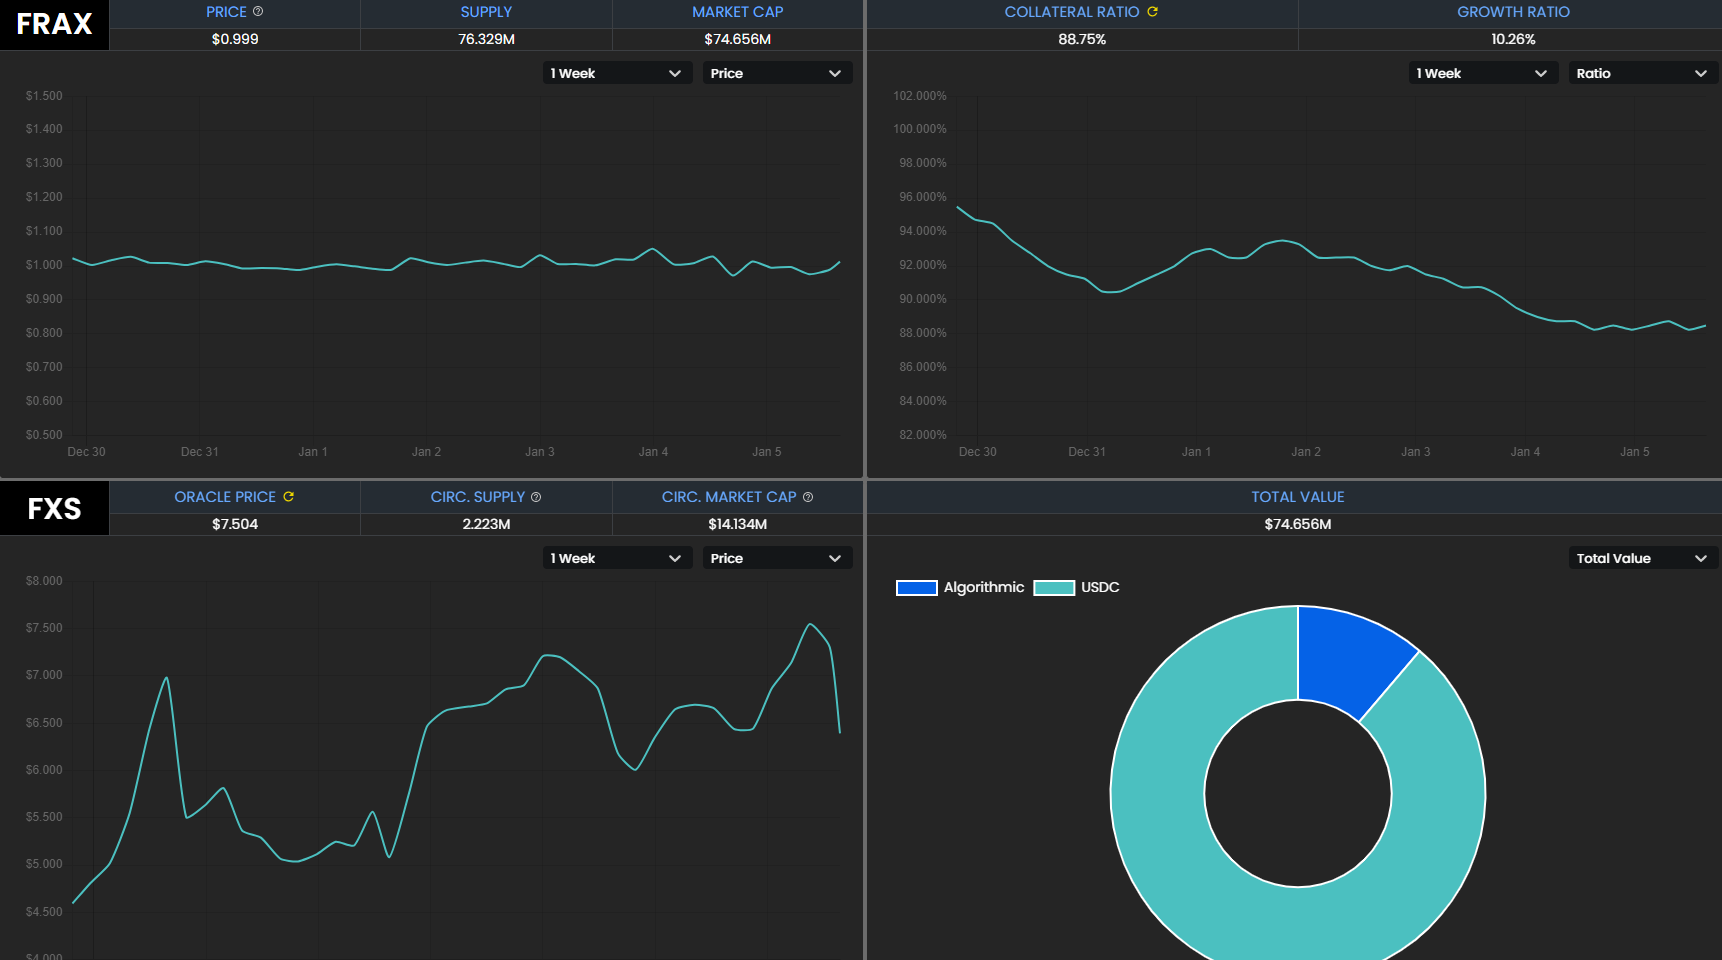Open the help tooltip for Circ. Supply
Screen dimensions: 1722x960
tap(536, 497)
